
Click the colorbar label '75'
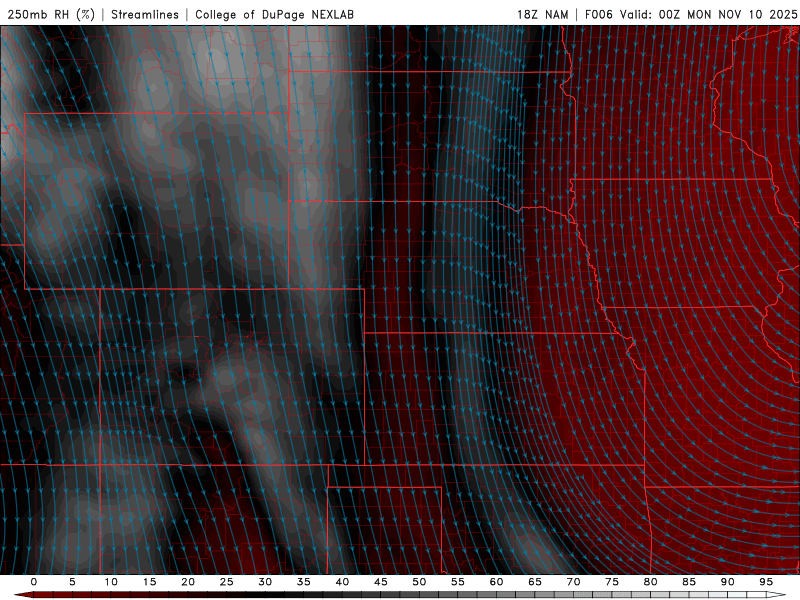(x=612, y=582)
